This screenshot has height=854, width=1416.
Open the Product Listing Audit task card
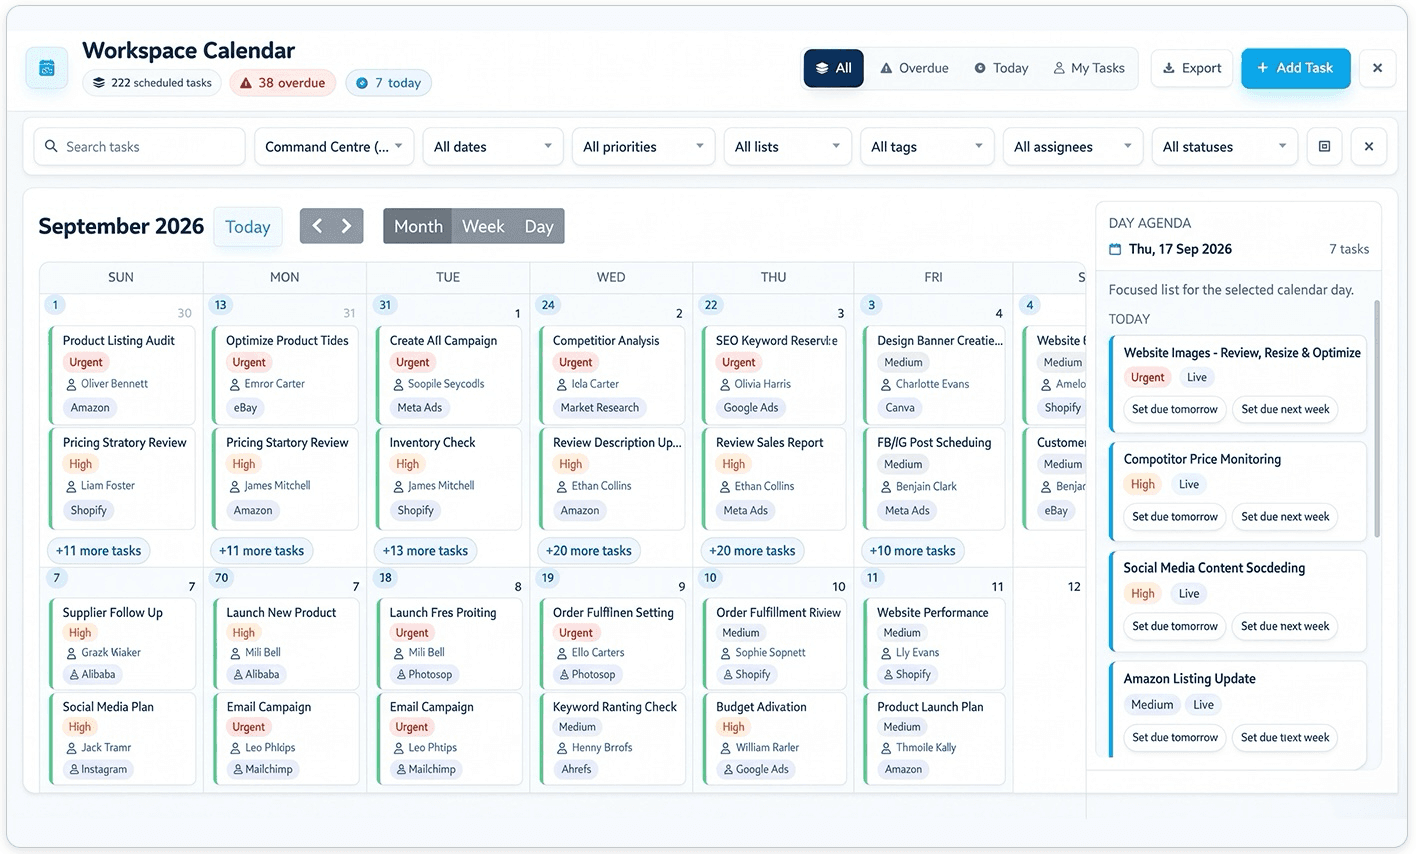pos(122,375)
